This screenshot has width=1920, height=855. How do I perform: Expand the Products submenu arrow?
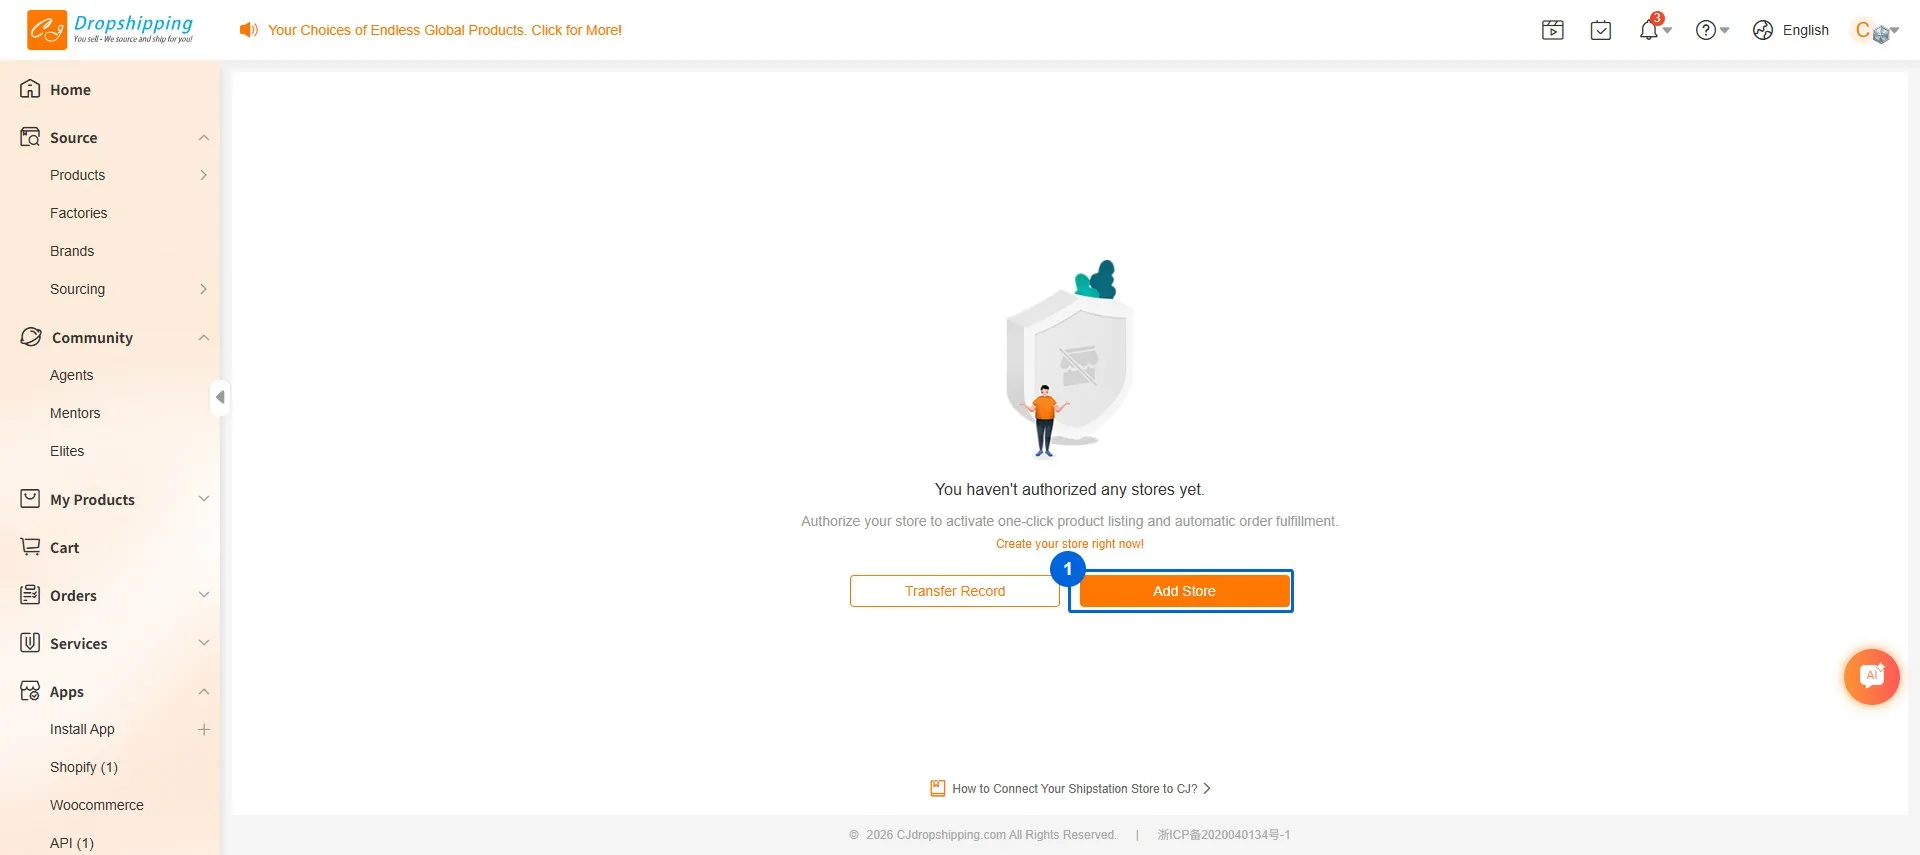point(204,175)
